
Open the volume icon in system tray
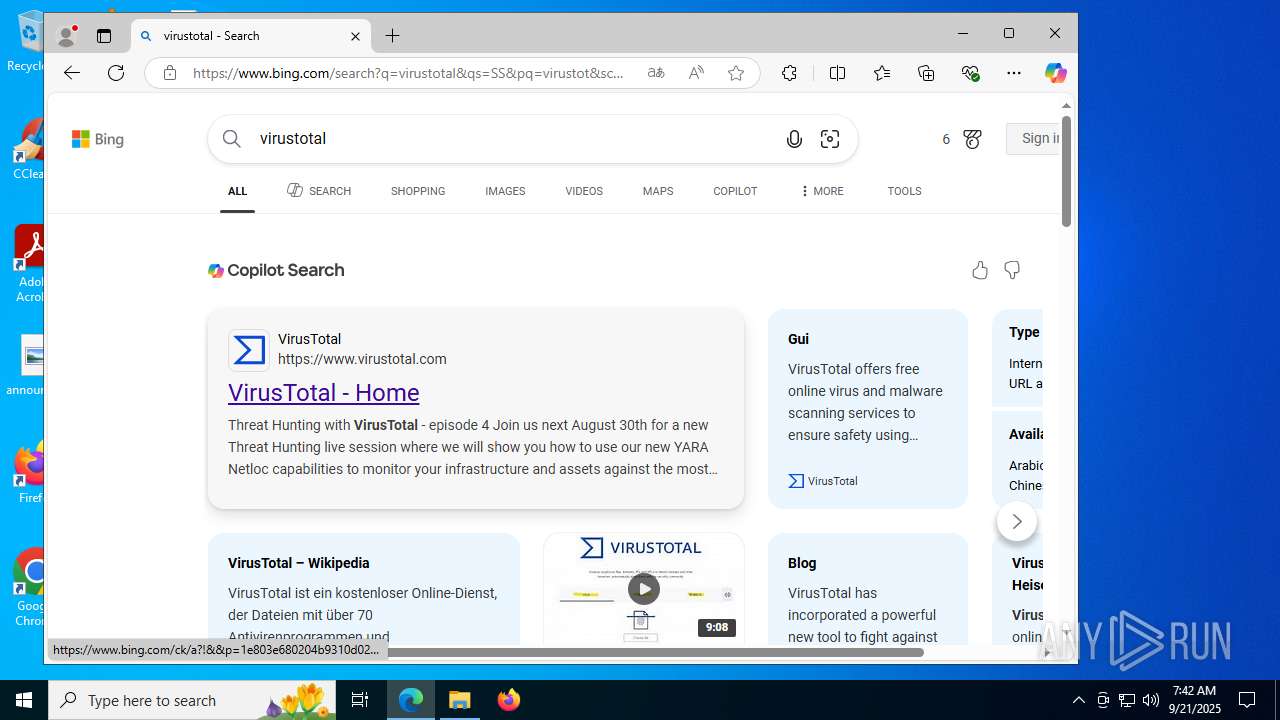[1151, 700]
